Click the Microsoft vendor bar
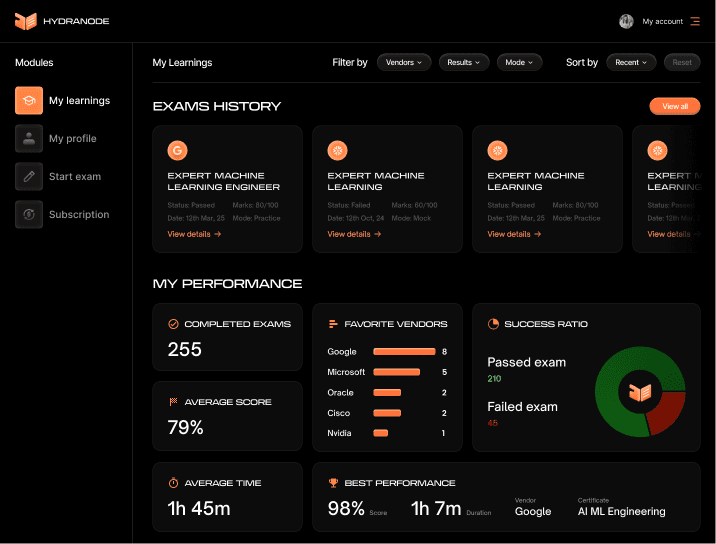Image resolution: width=716 pixels, height=544 pixels. tap(396, 372)
